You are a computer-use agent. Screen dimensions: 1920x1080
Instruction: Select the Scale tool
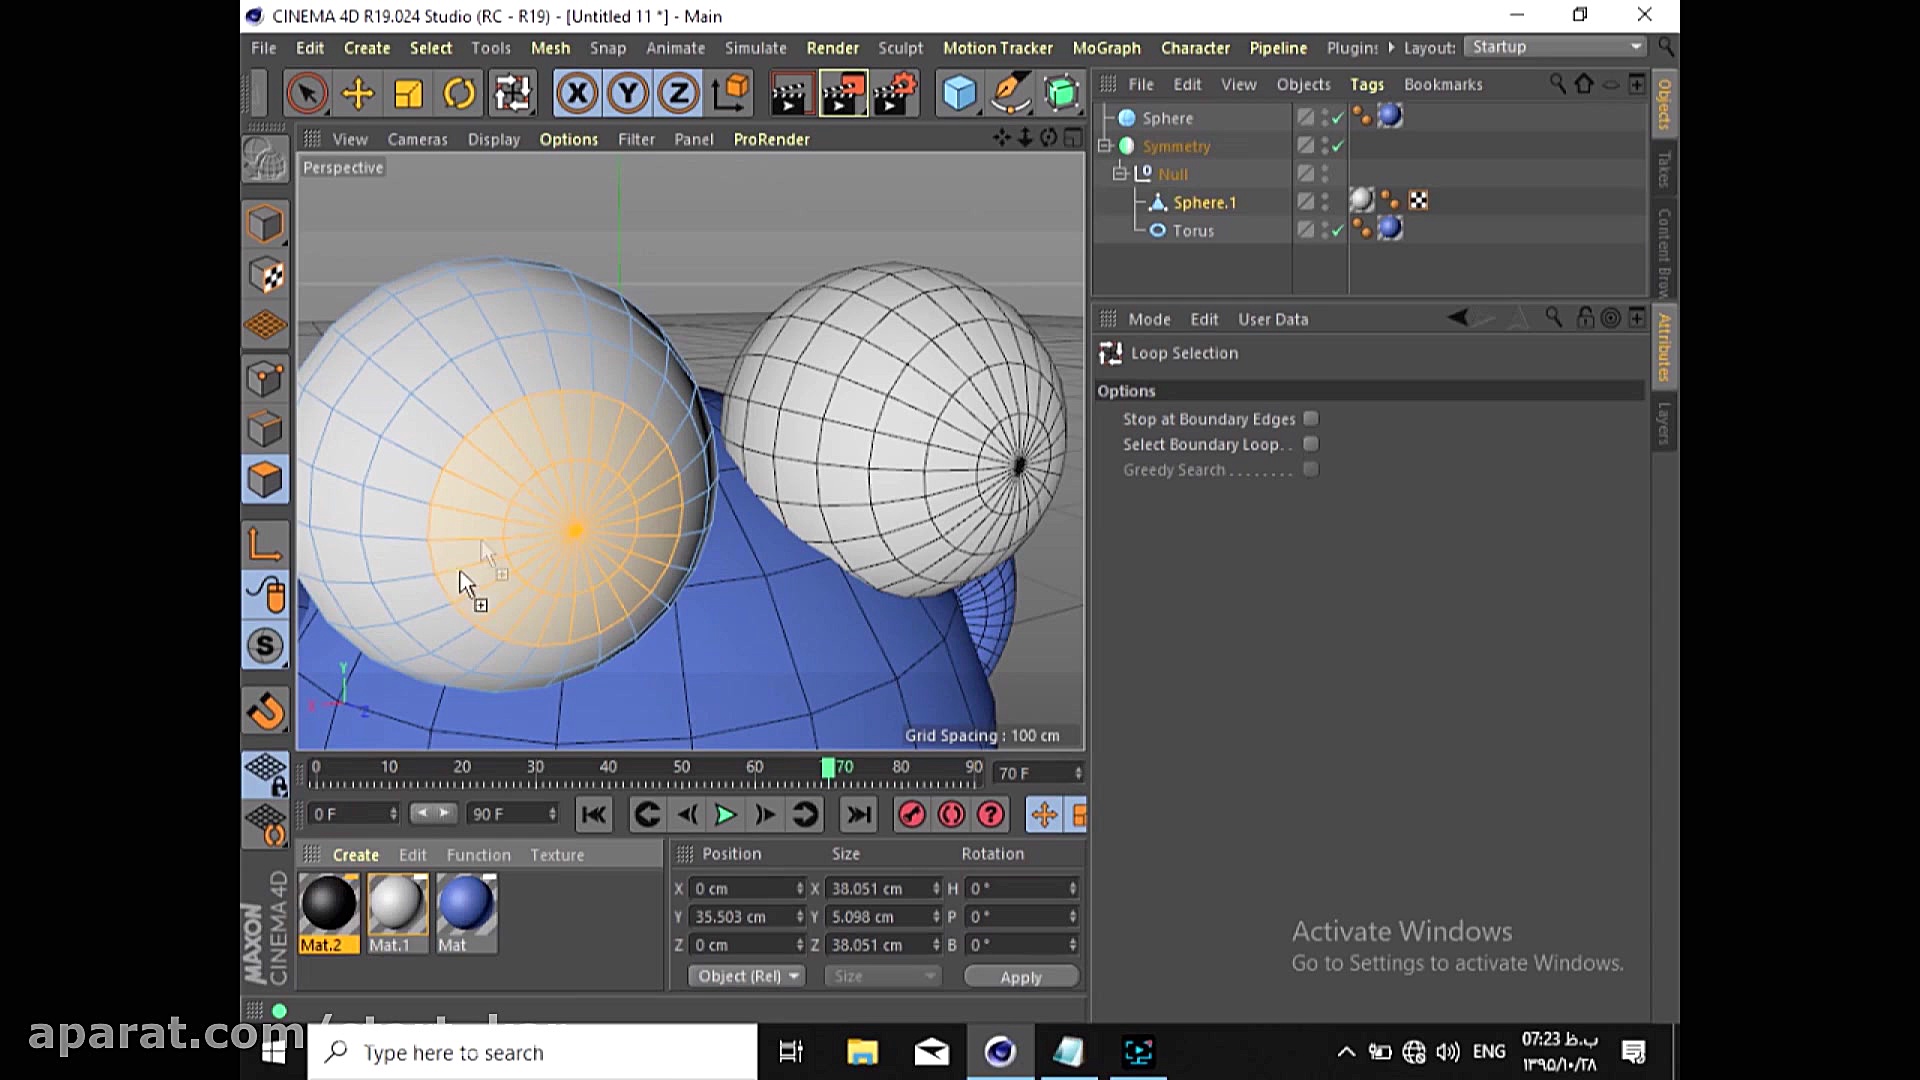(x=408, y=92)
